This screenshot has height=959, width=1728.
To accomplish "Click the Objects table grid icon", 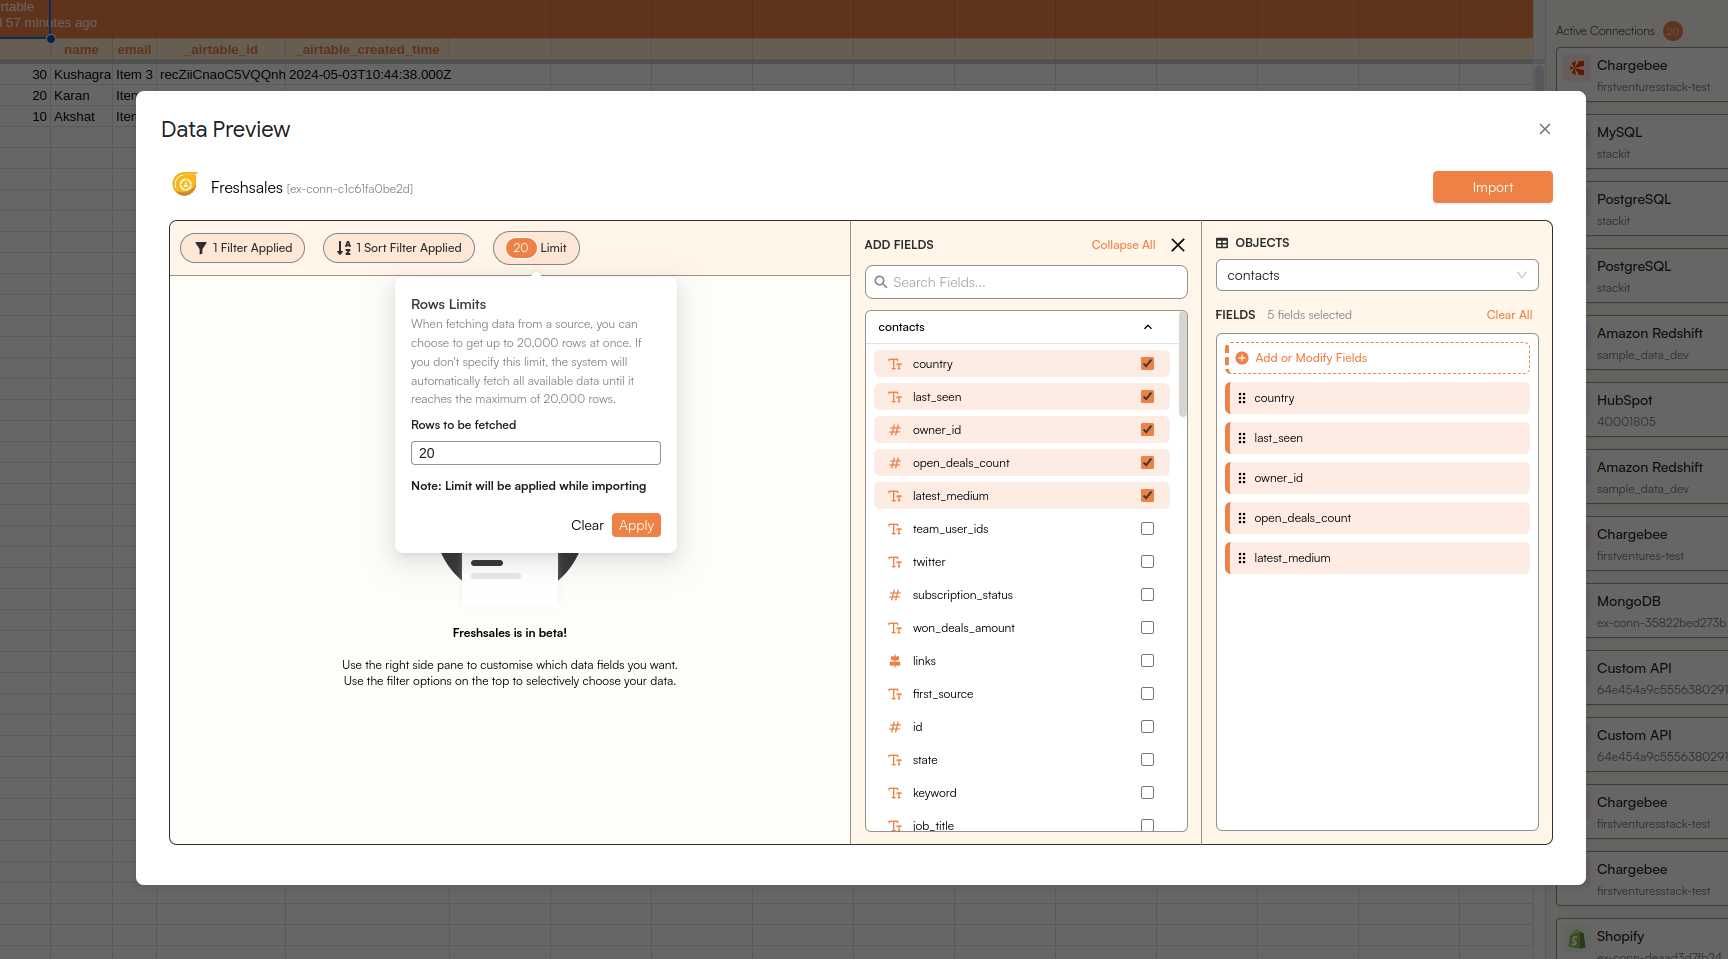I will (x=1222, y=243).
